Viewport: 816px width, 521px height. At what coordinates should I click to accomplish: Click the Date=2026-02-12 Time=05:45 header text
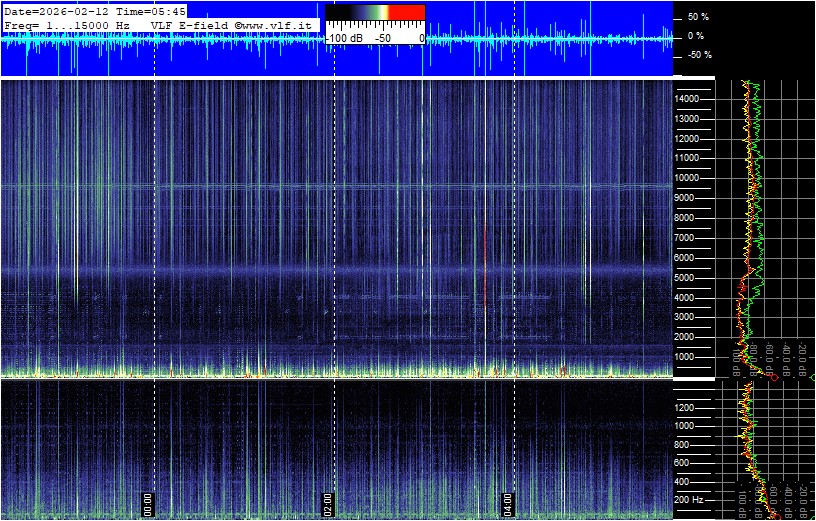click(x=95, y=10)
